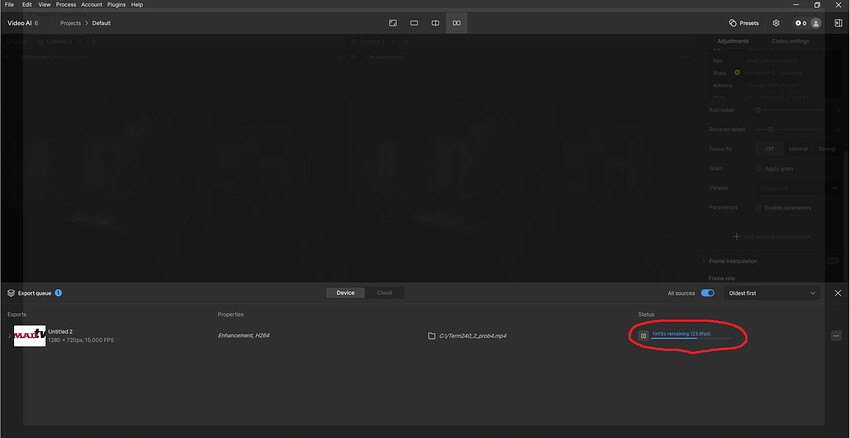Open the Process menu
Viewport: 850px width, 438px height.
[66, 5]
